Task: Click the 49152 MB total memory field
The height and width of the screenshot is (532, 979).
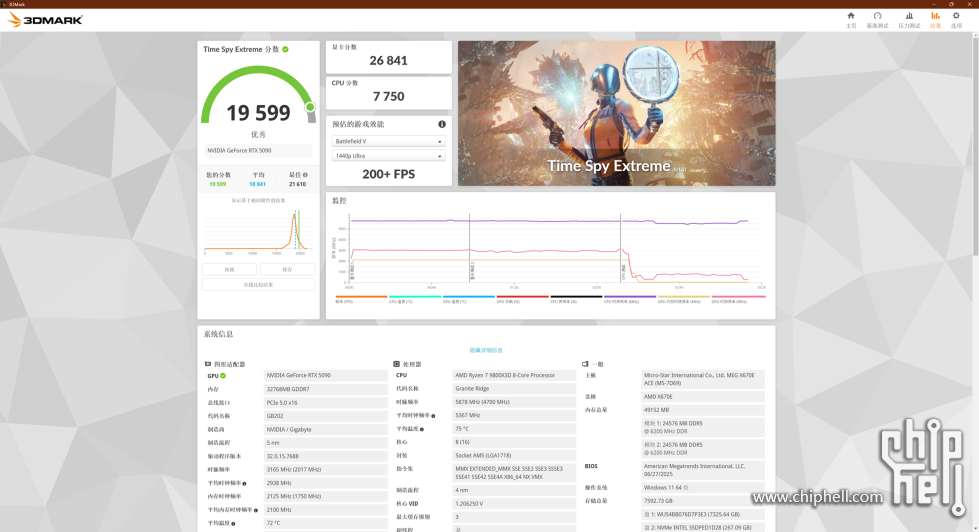Action: (x=703, y=410)
